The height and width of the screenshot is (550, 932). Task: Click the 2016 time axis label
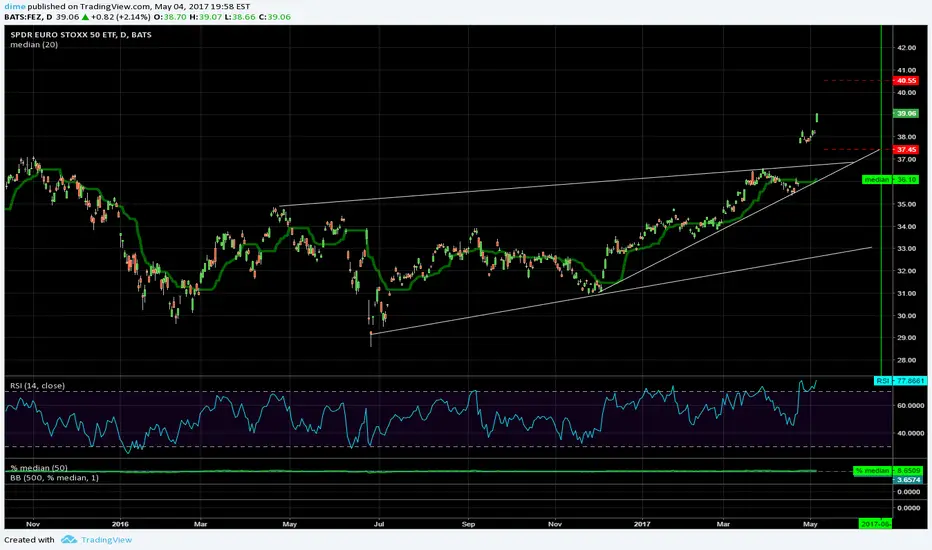coord(120,524)
